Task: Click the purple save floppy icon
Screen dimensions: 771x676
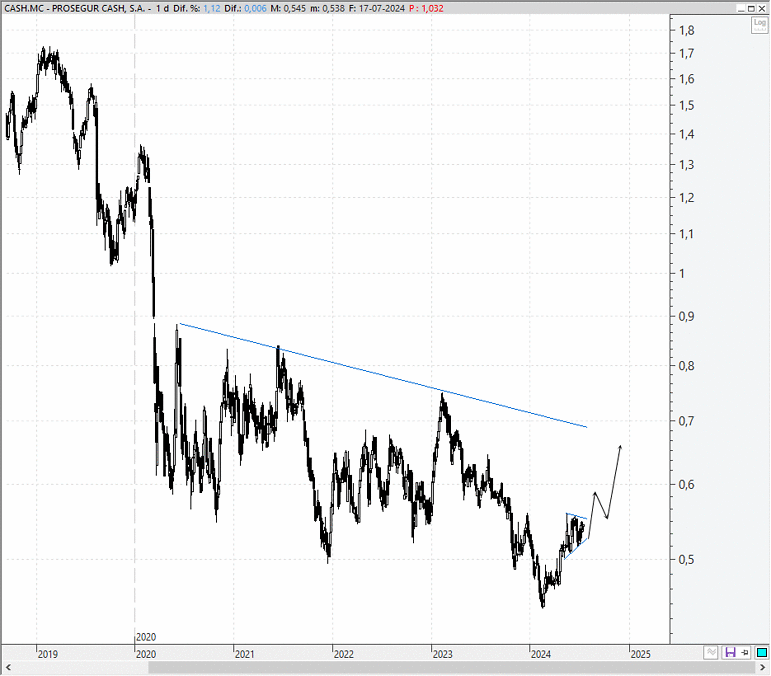Action: tap(730, 652)
